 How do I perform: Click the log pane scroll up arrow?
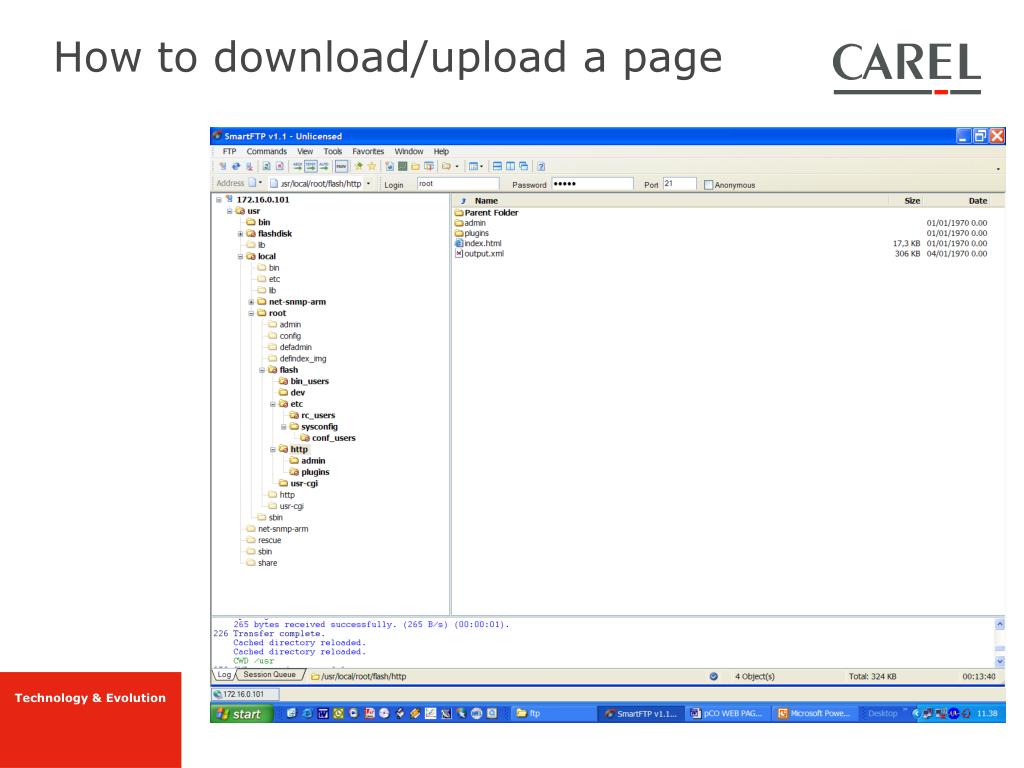[x=999, y=624]
